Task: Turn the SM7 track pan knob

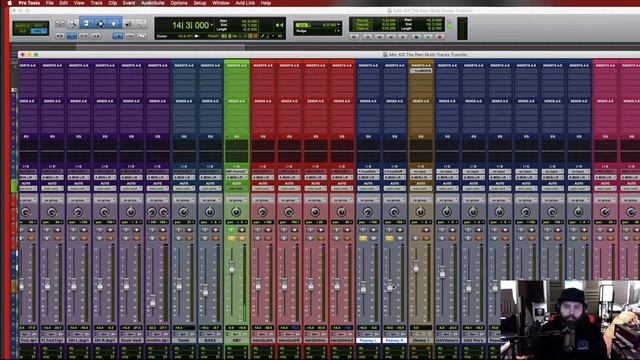Action: tap(236, 212)
